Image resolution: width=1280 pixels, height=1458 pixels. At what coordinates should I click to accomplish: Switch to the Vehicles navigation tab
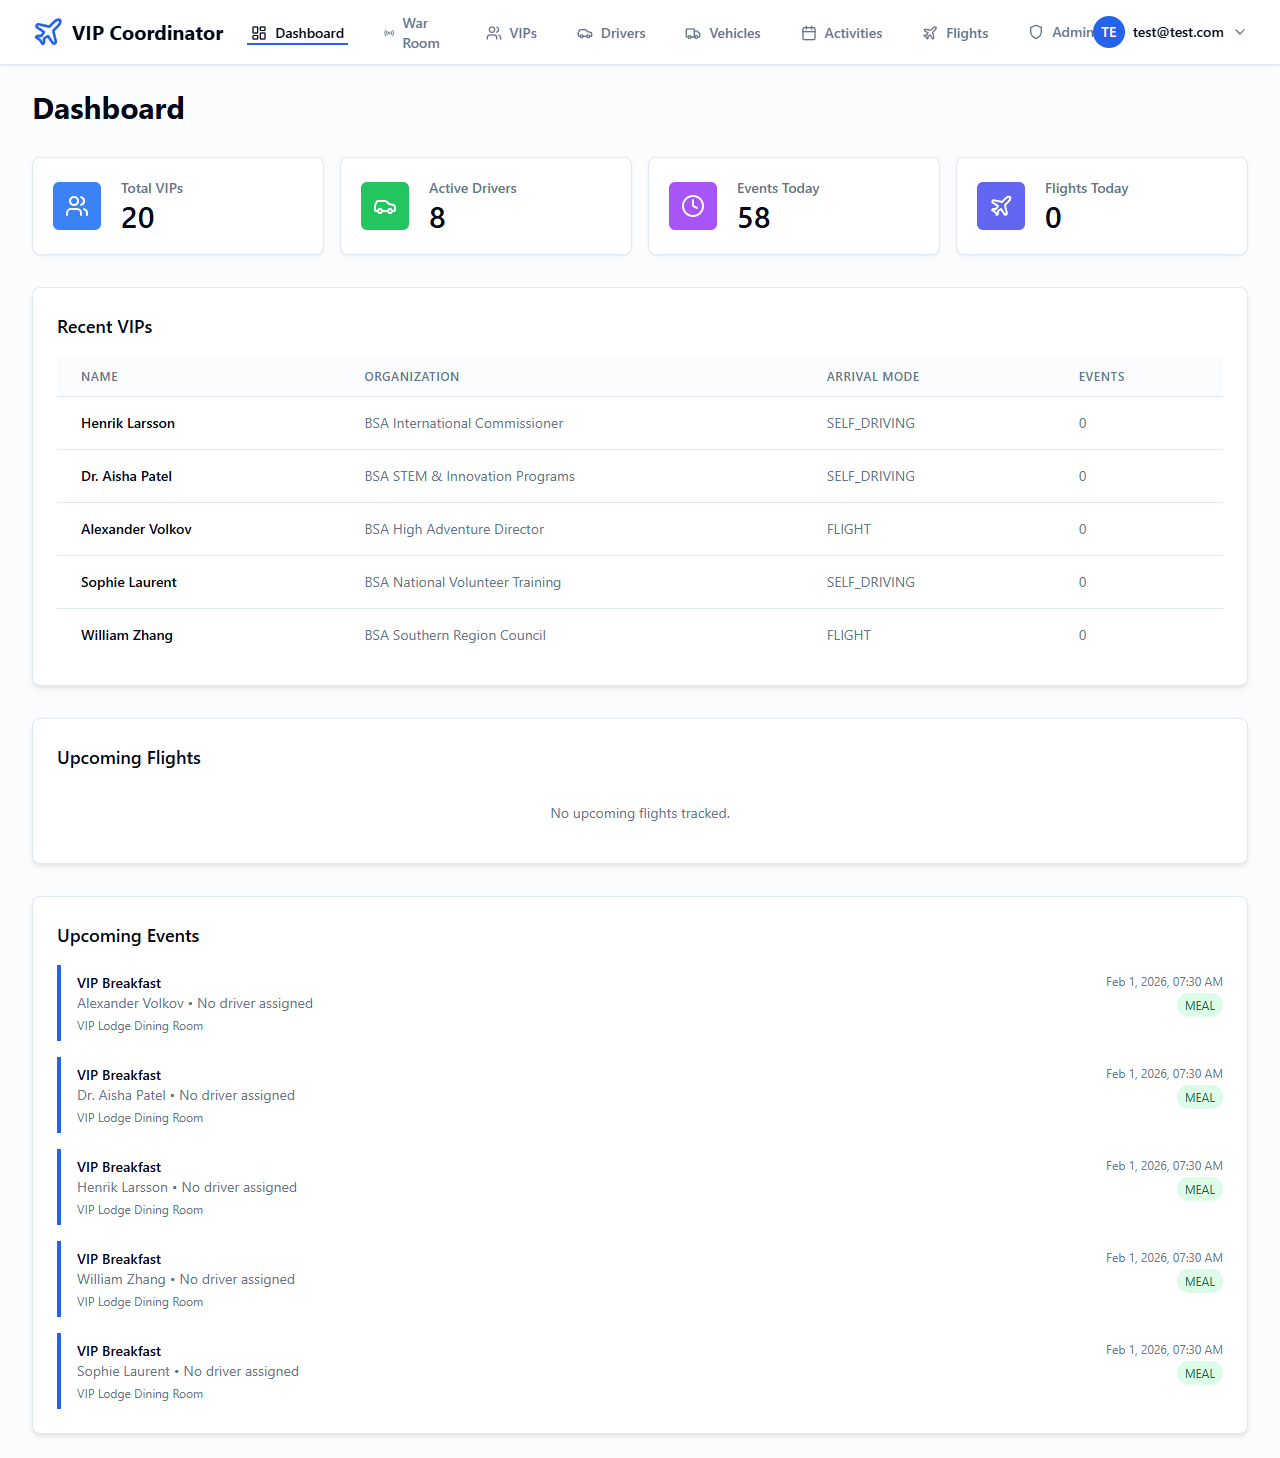[722, 33]
